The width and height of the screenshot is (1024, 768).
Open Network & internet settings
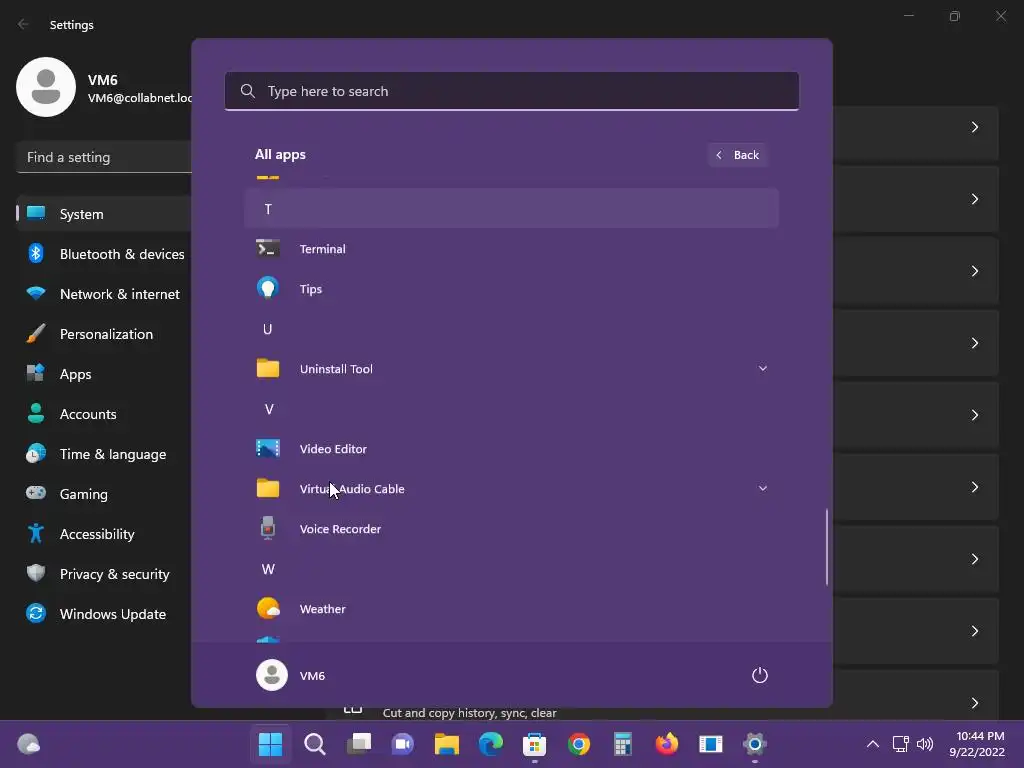[x=104, y=294]
